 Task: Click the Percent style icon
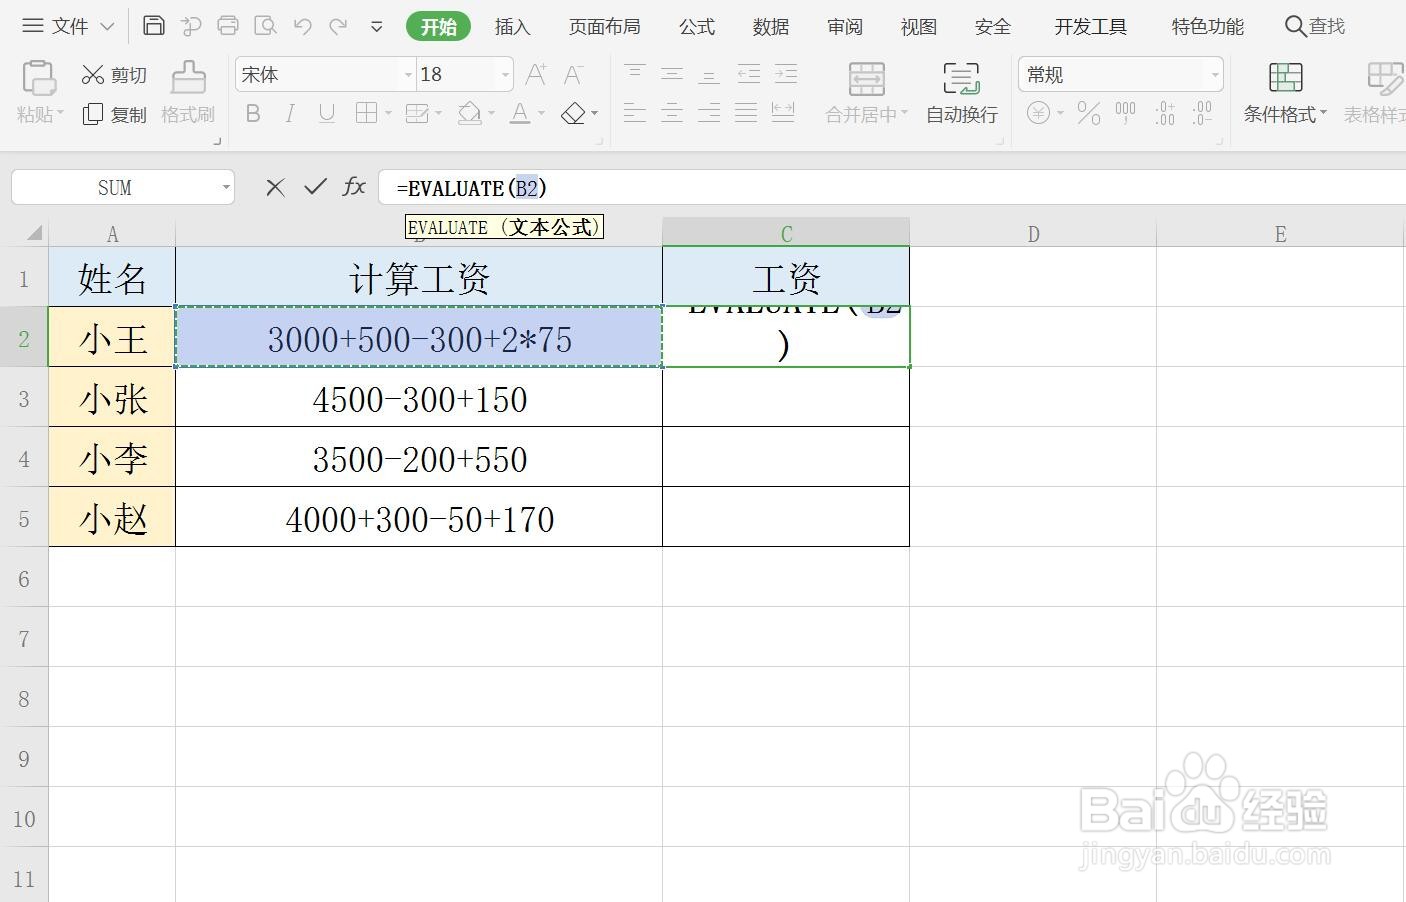point(1089,113)
